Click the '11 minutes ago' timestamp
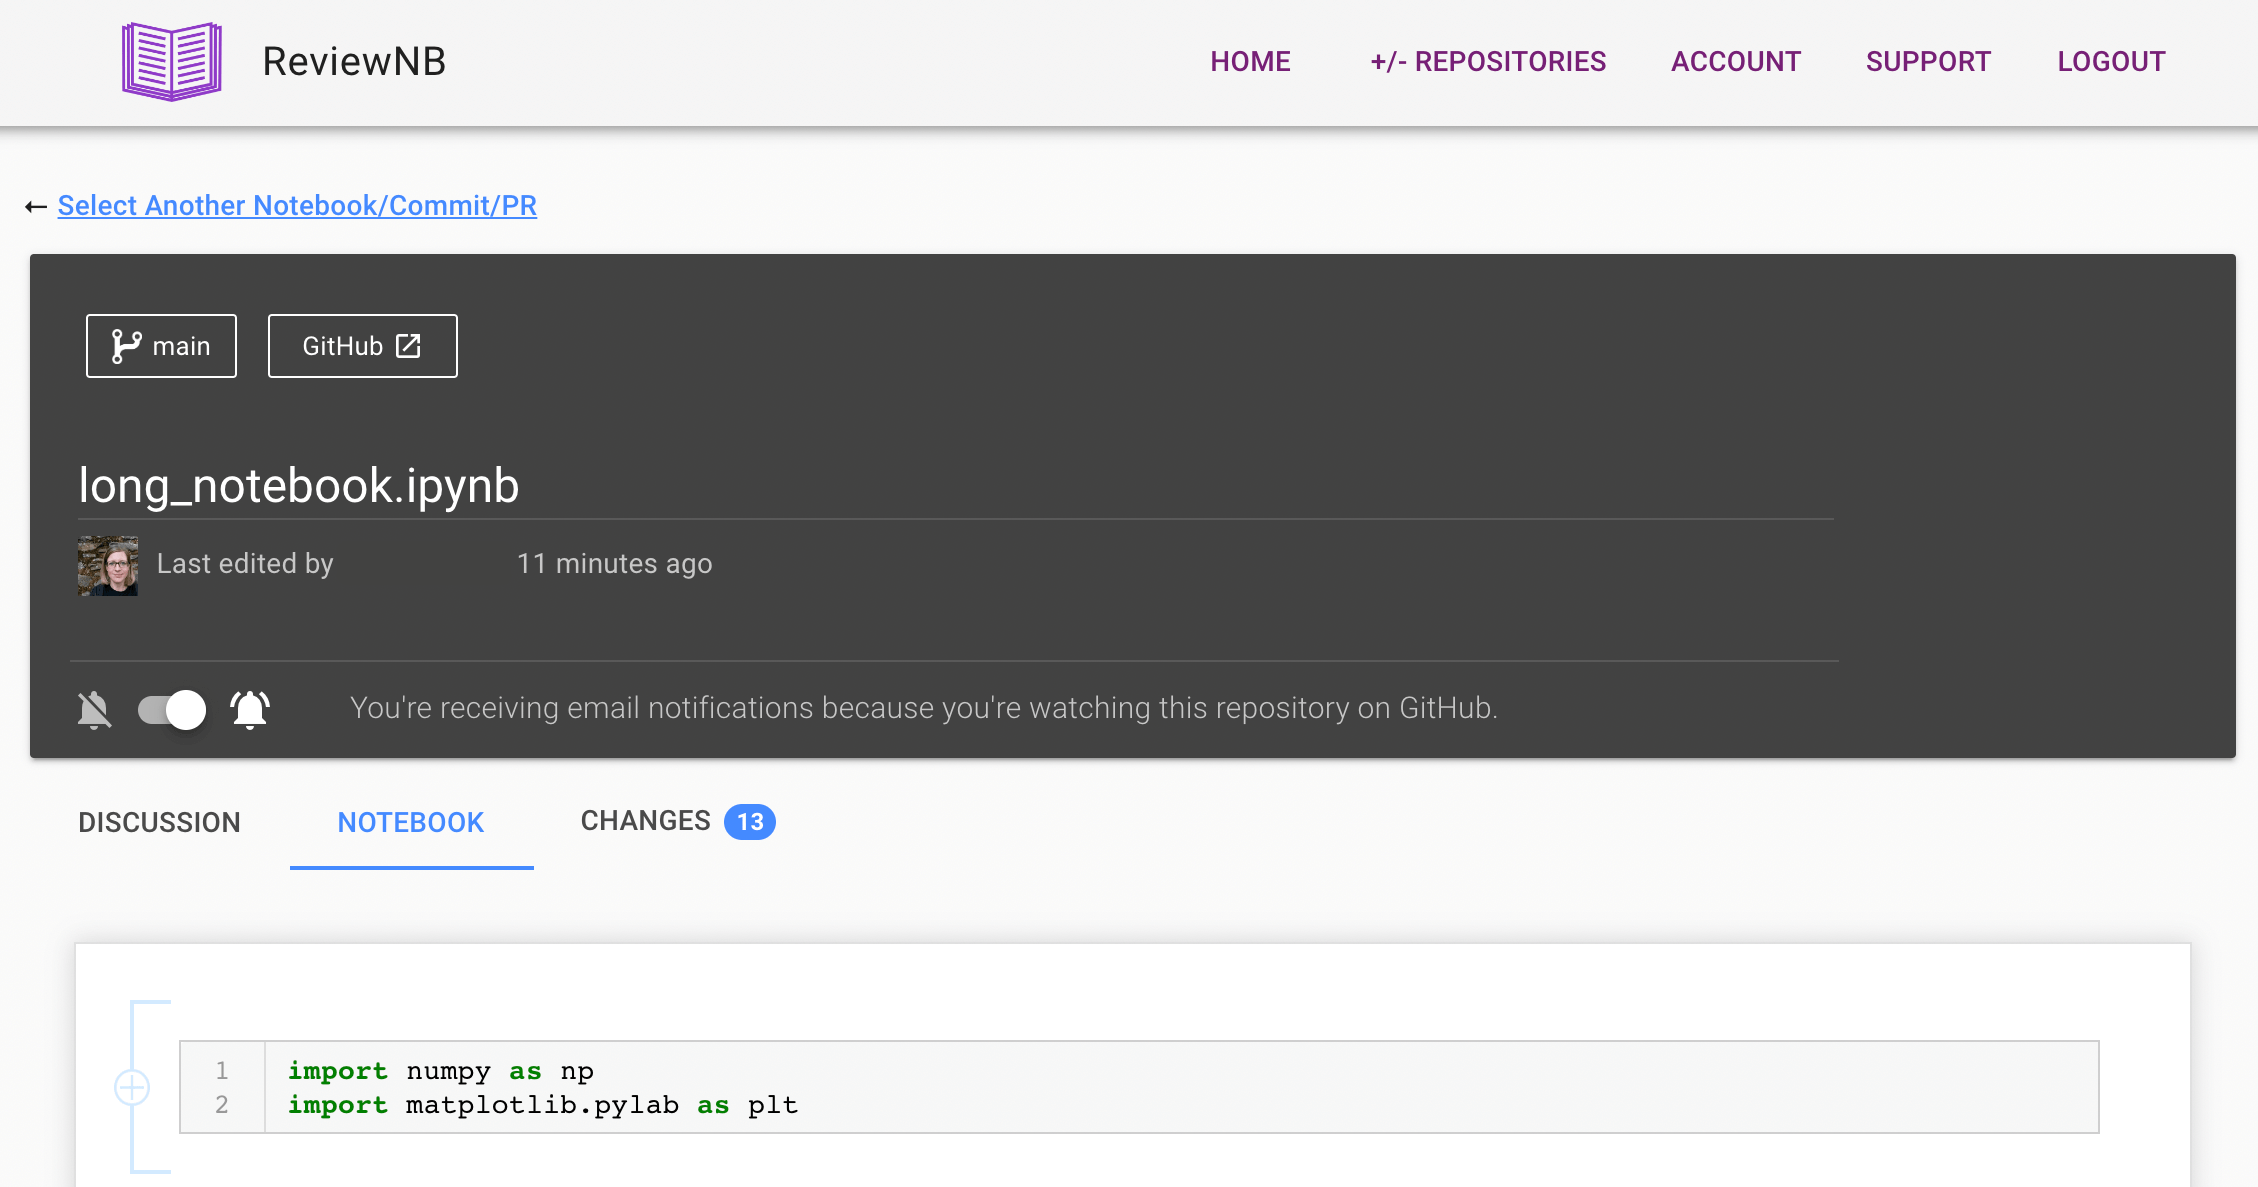 coord(614,563)
